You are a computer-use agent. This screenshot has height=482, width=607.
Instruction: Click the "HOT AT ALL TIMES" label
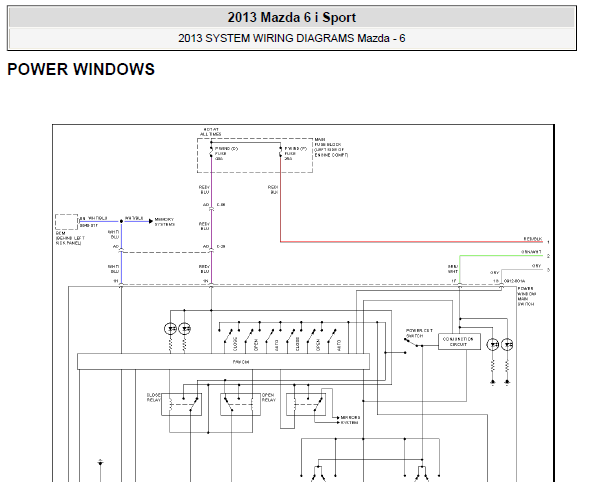(x=211, y=132)
